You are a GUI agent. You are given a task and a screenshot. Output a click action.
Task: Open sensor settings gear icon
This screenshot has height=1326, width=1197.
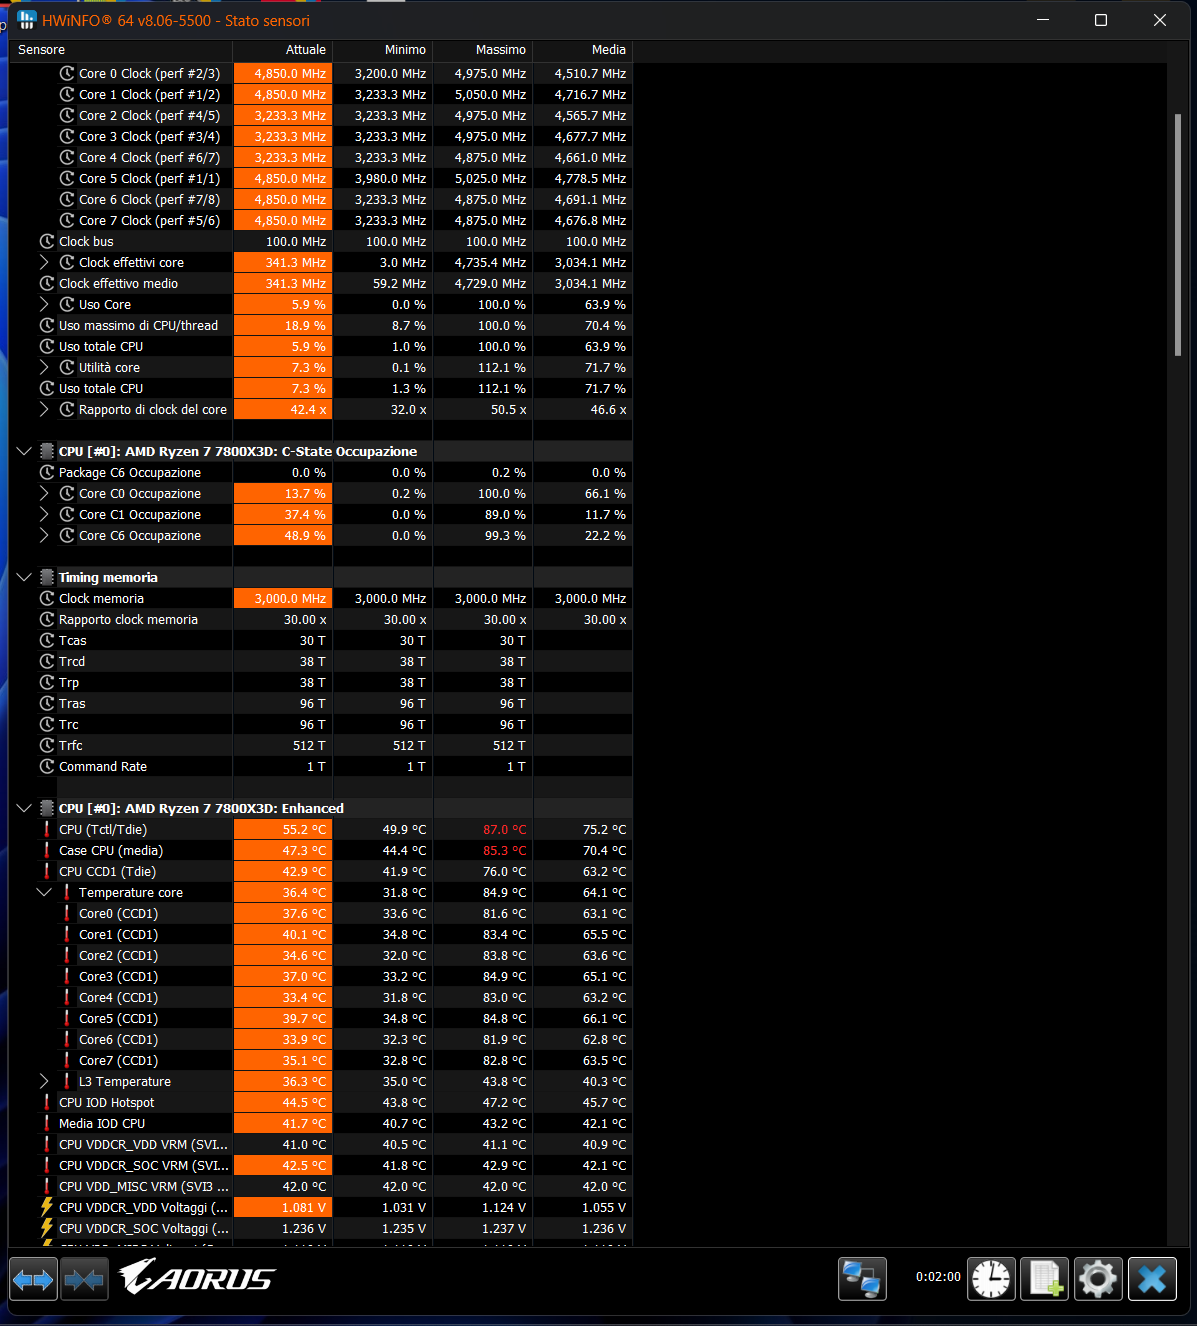(1098, 1279)
